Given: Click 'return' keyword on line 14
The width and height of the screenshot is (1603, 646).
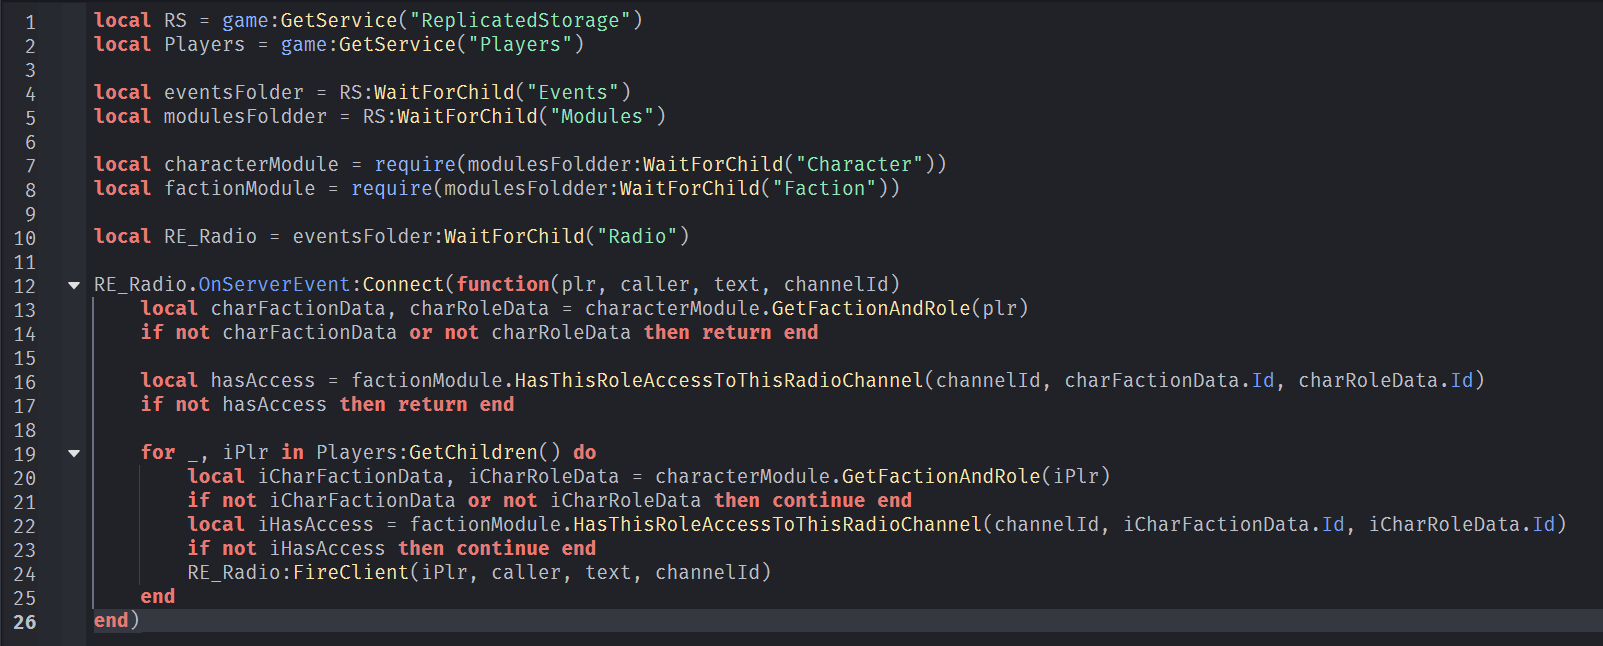Looking at the screenshot, I should pos(737,332).
